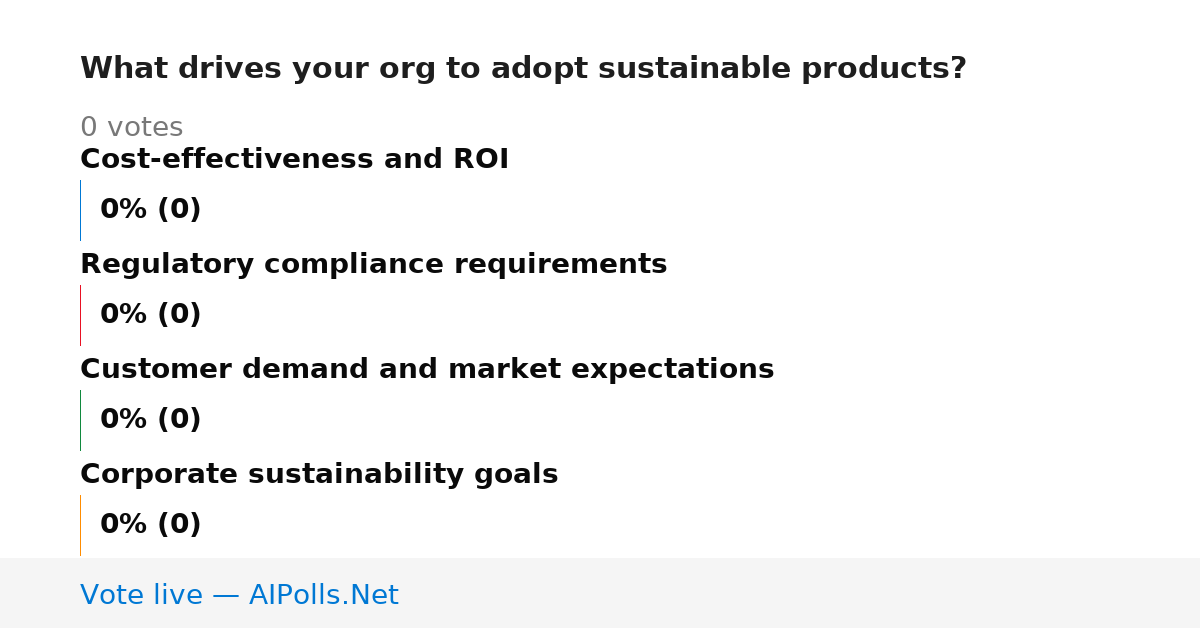
Task: Open the Vote live — AIPolls.Net link
Action: tap(239, 595)
